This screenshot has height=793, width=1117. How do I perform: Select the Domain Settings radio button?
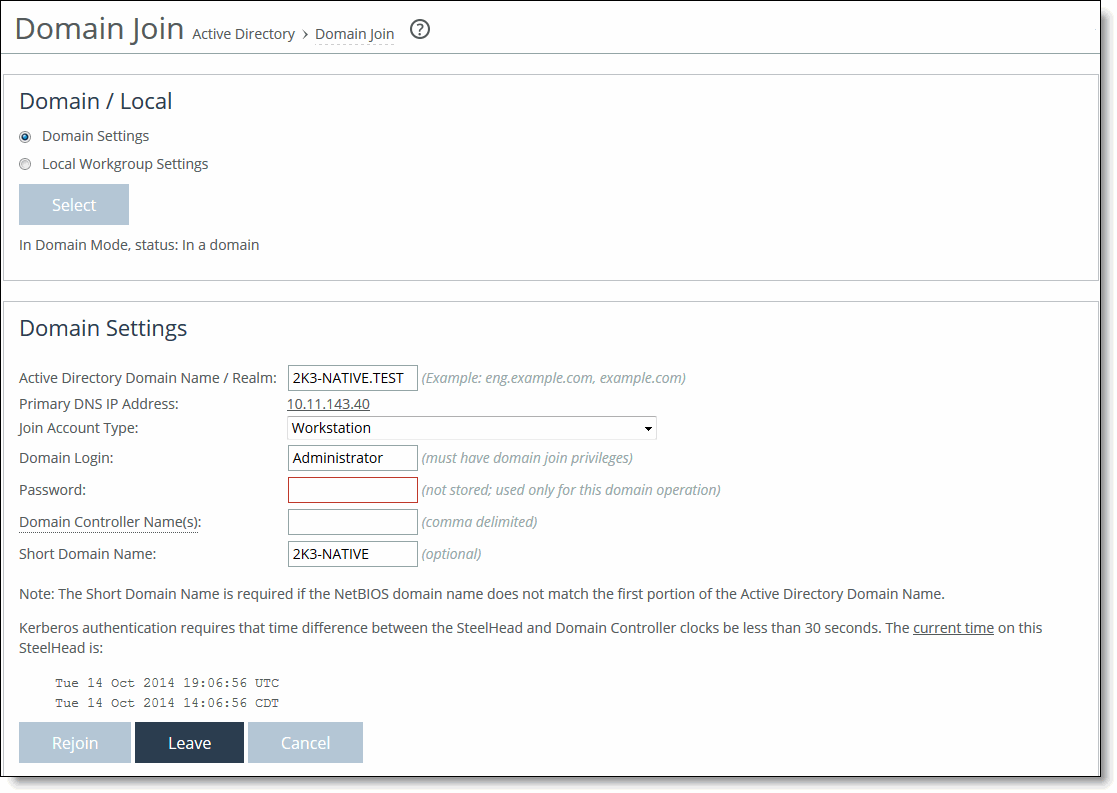point(24,136)
